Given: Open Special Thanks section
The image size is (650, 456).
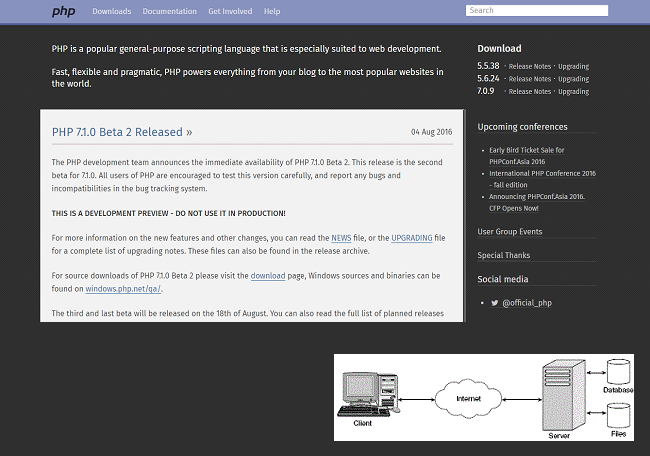Looking at the screenshot, I should tap(504, 255).
